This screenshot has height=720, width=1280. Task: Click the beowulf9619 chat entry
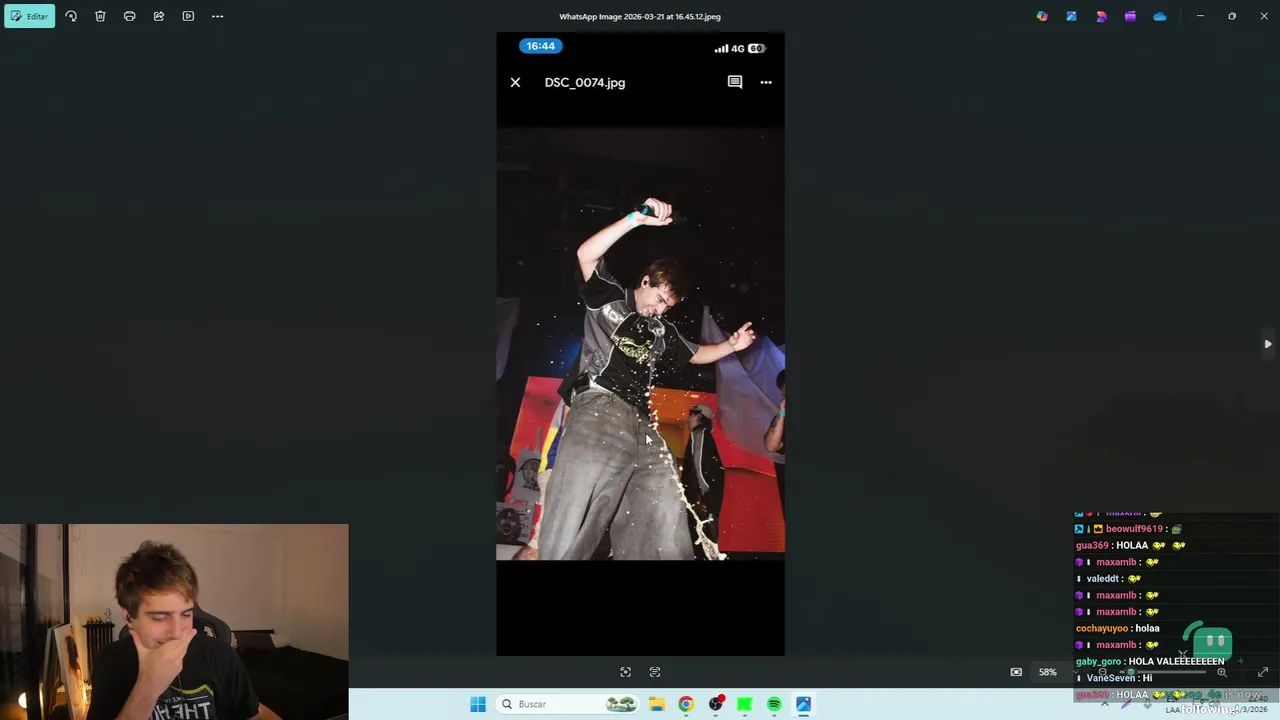coord(1129,528)
